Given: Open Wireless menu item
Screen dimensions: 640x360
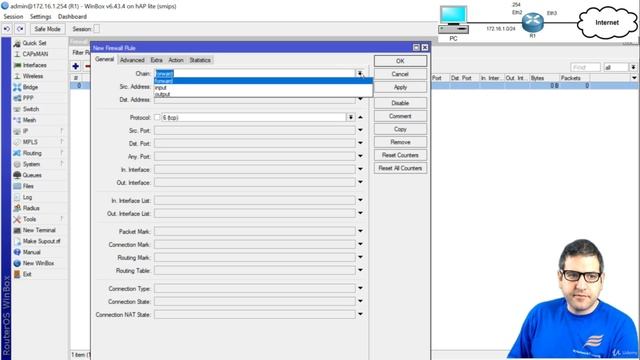Looking at the screenshot, I should pos(33,76).
